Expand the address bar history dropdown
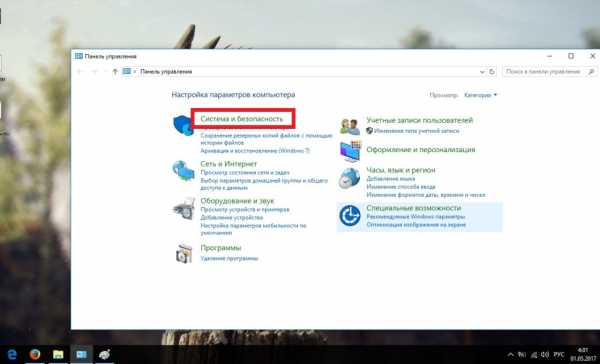 pyautogui.click(x=482, y=72)
